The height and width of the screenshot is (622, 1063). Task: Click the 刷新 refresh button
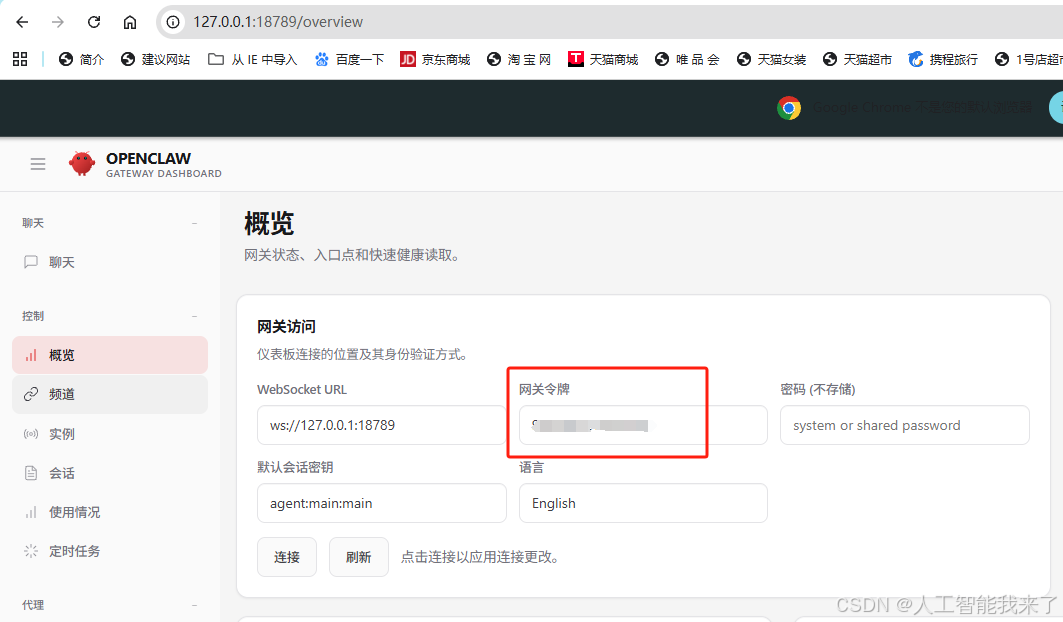358,557
